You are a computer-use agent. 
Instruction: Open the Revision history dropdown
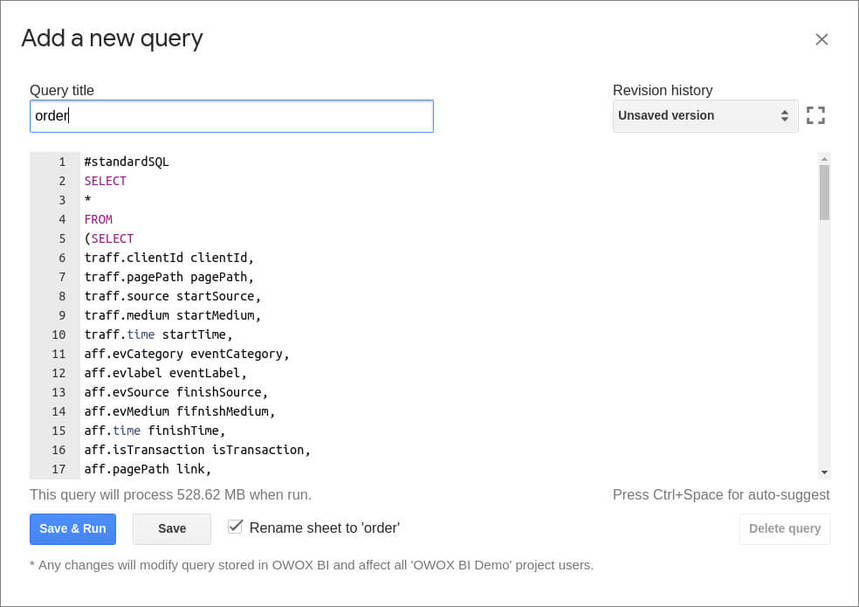tap(705, 116)
